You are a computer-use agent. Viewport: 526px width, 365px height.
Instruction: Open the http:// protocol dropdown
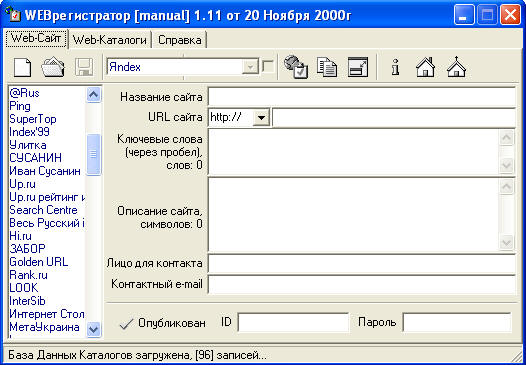click(261, 118)
